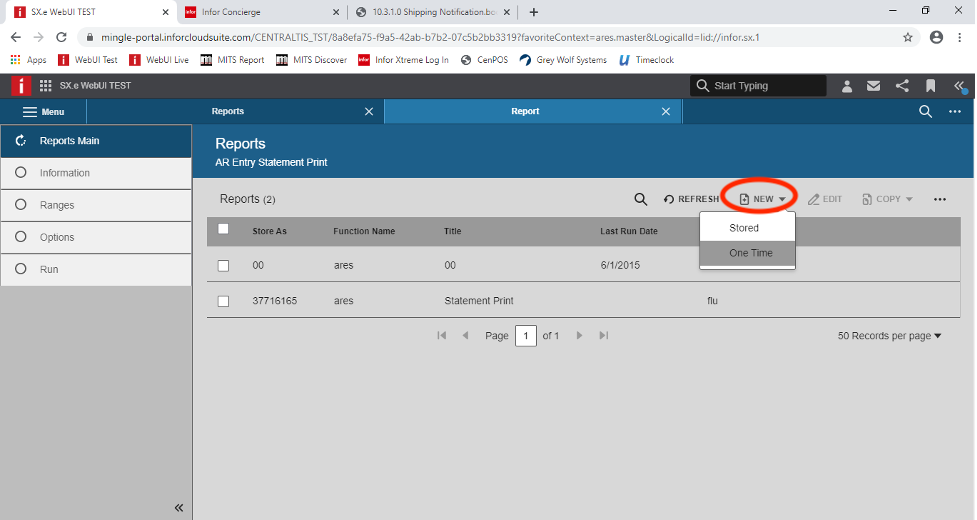Click the search magnifier in tab bar
Viewport: 977px width, 520px height.
coord(925,111)
